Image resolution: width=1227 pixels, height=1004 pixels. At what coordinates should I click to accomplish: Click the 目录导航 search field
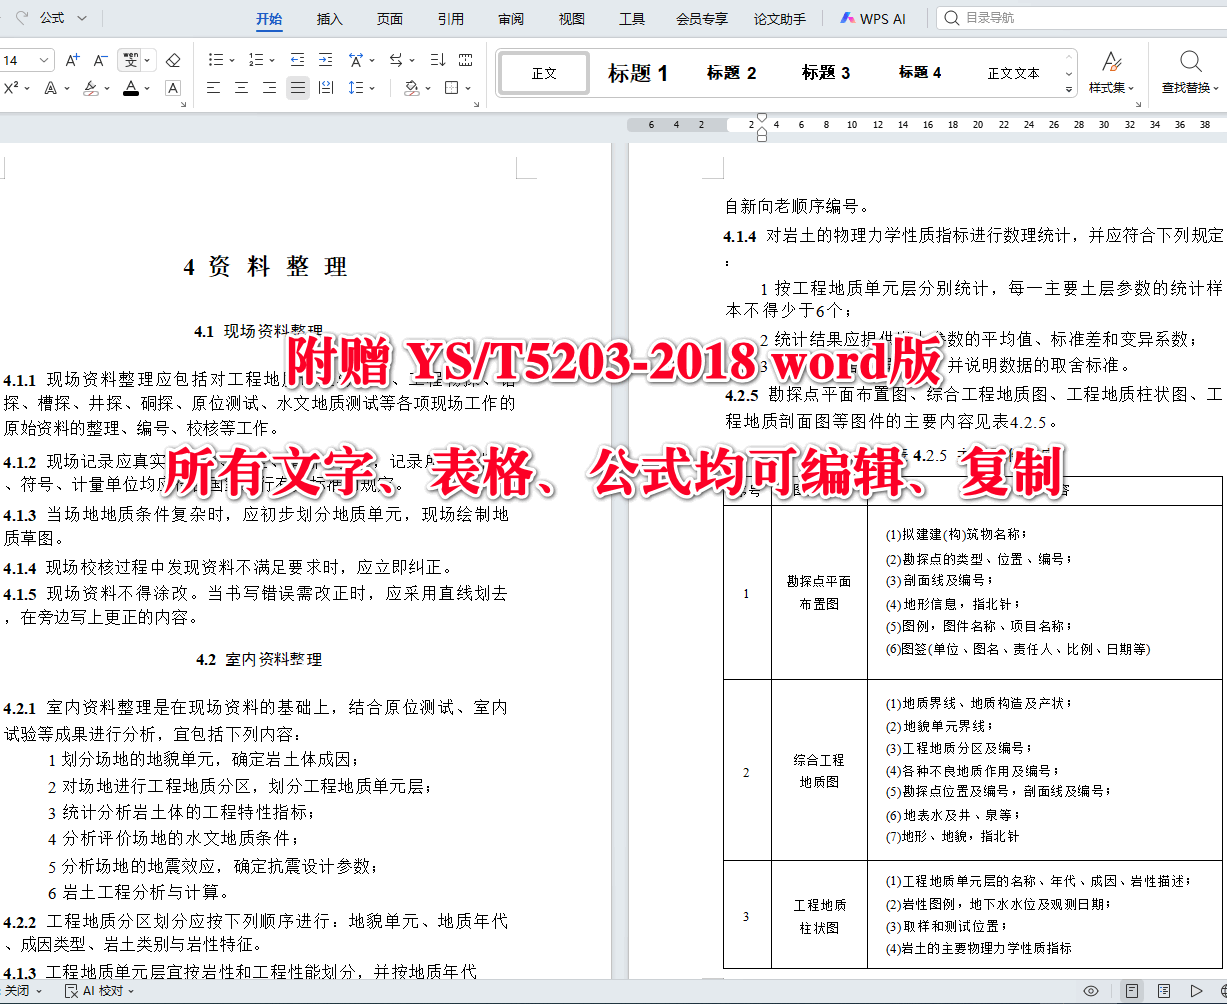point(1080,18)
